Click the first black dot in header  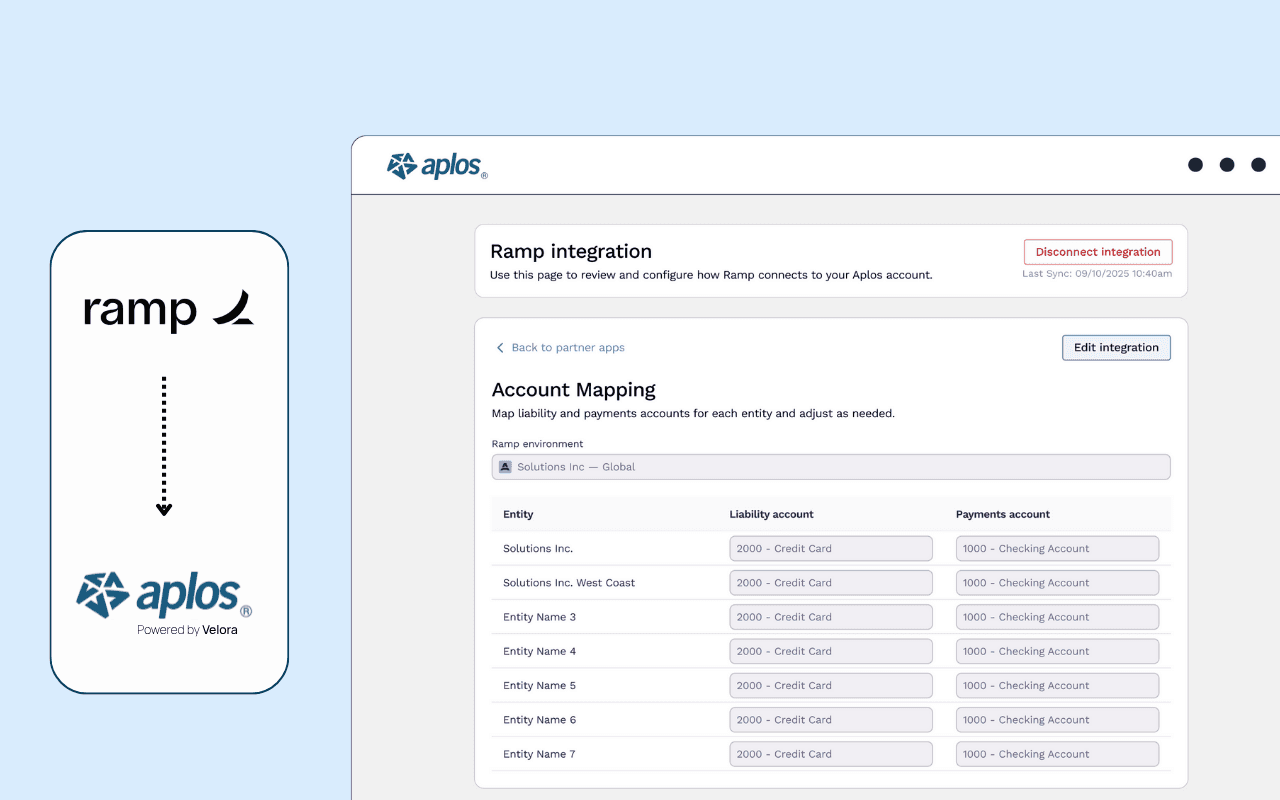click(1195, 165)
